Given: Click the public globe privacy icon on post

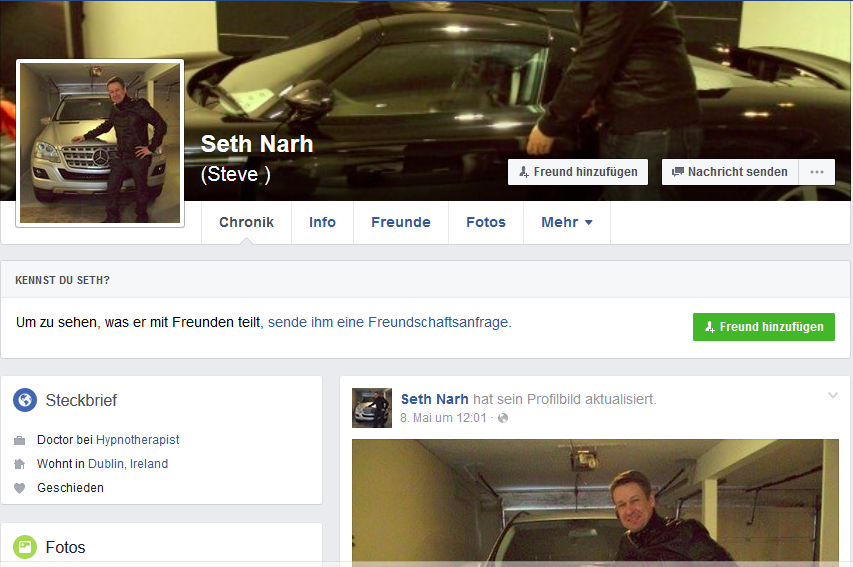Looking at the screenshot, I should pos(503,418).
